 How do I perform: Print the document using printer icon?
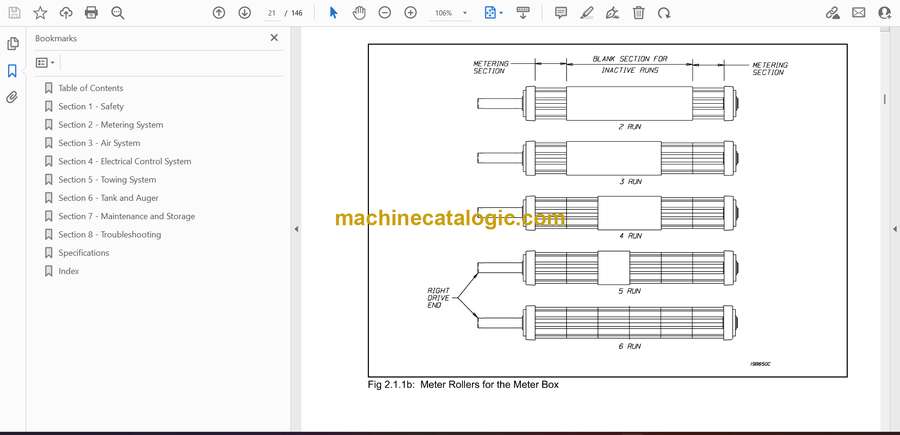[92, 13]
